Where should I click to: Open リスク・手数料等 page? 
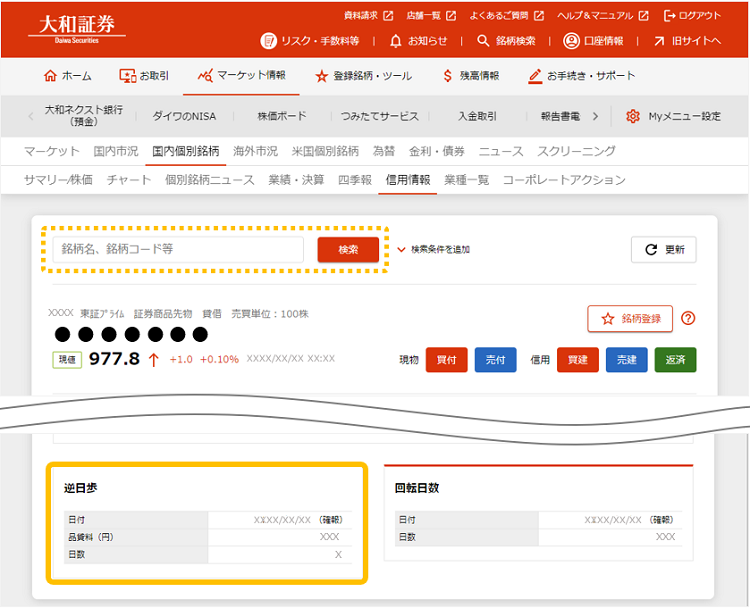(x=309, y=41)
